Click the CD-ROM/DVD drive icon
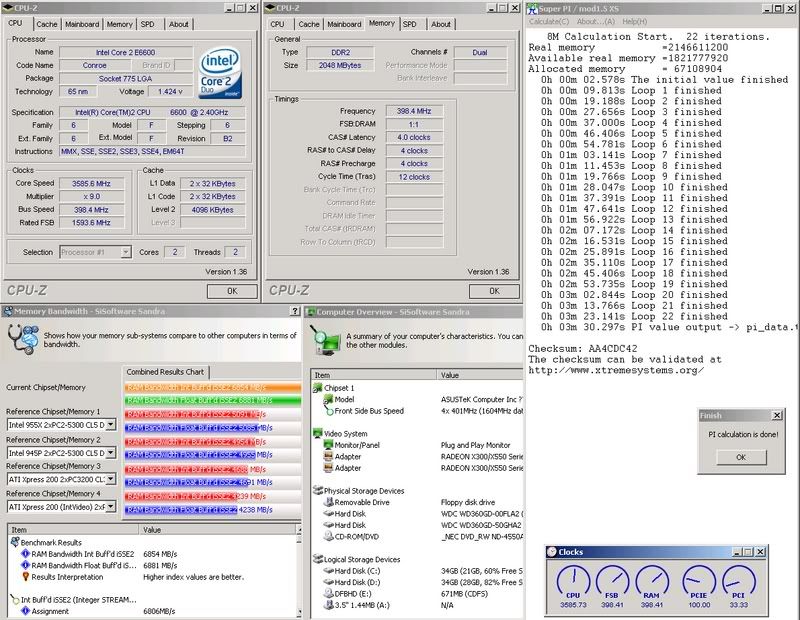This screenshot has width=800, height=620. (x=329, y=536)
